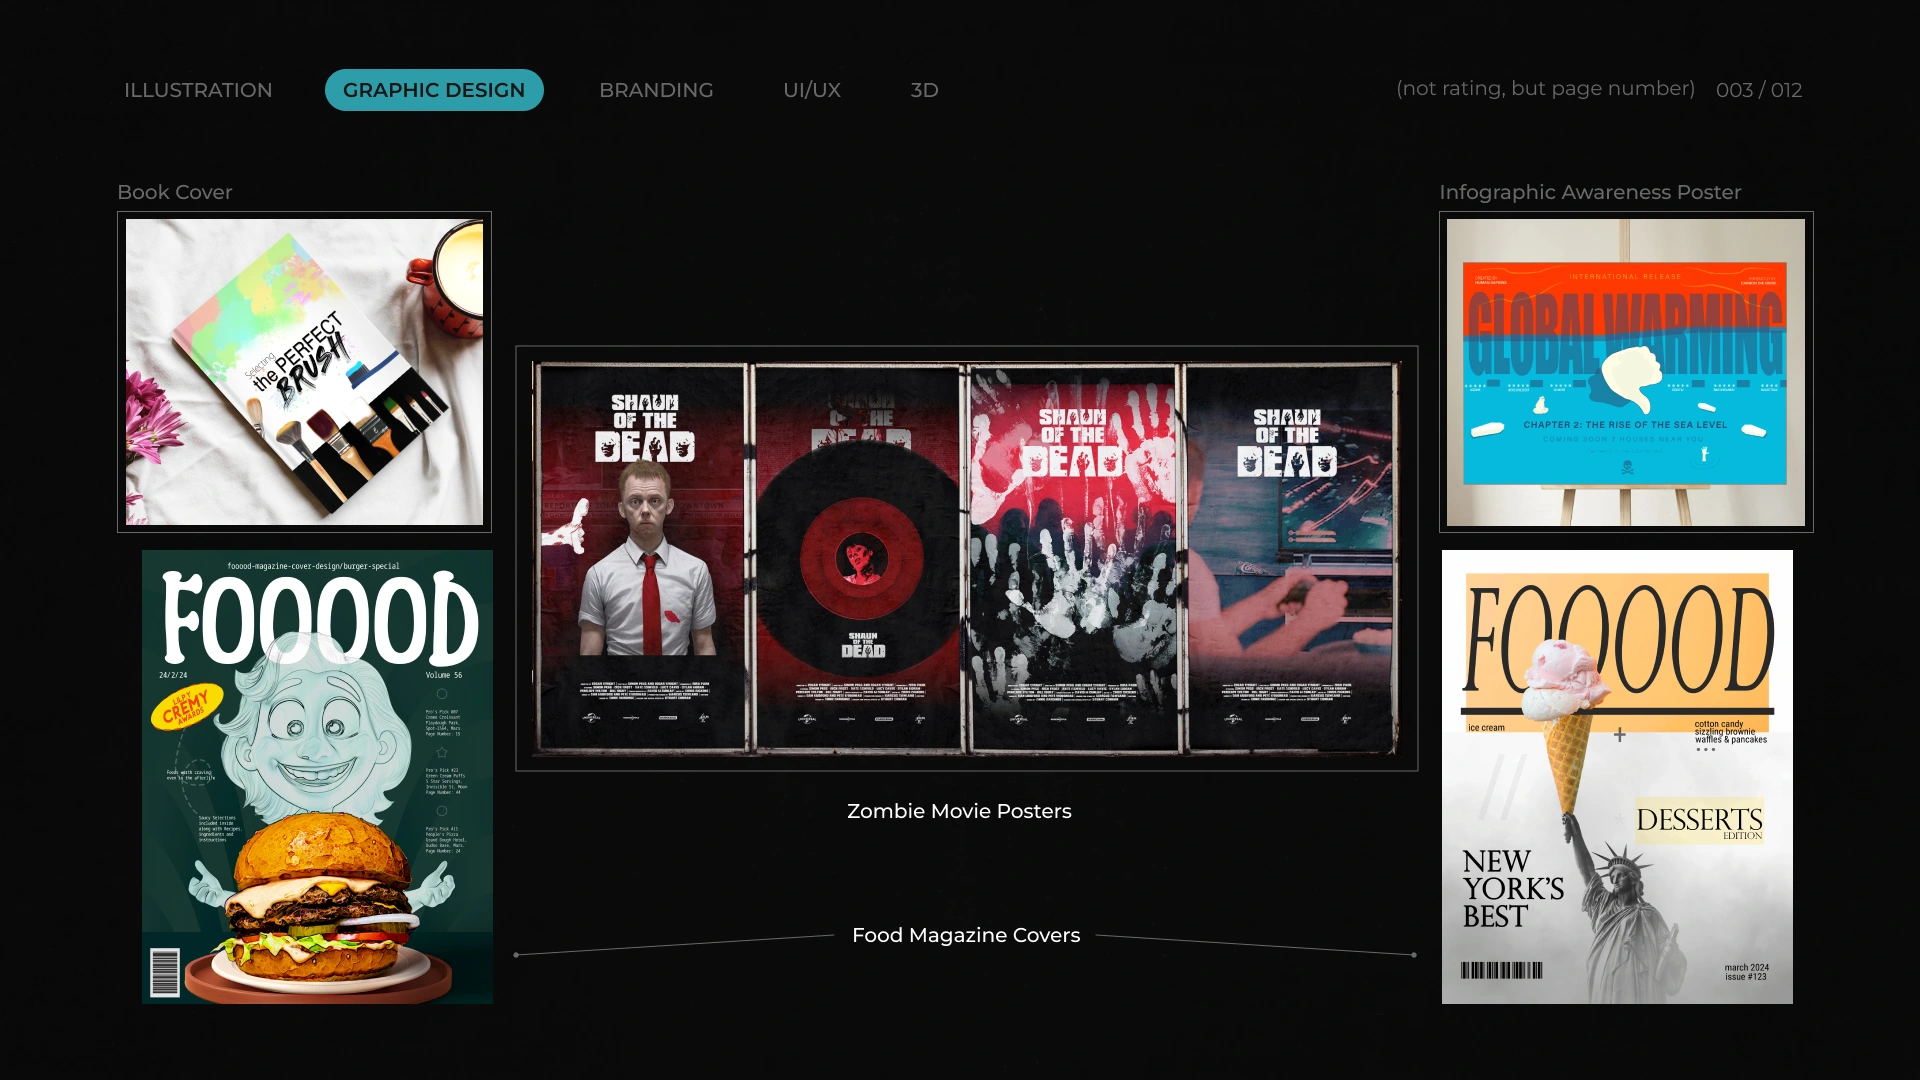The height and width of the screenshot is (1080, 1920).
Task: Click the 'Book Cover' label
Action: pos(175,192)
